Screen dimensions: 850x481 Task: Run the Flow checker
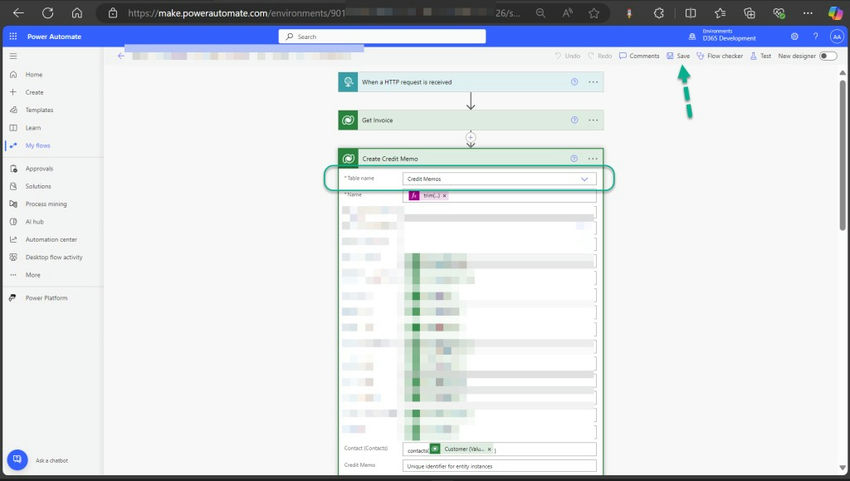coord(720,56)
